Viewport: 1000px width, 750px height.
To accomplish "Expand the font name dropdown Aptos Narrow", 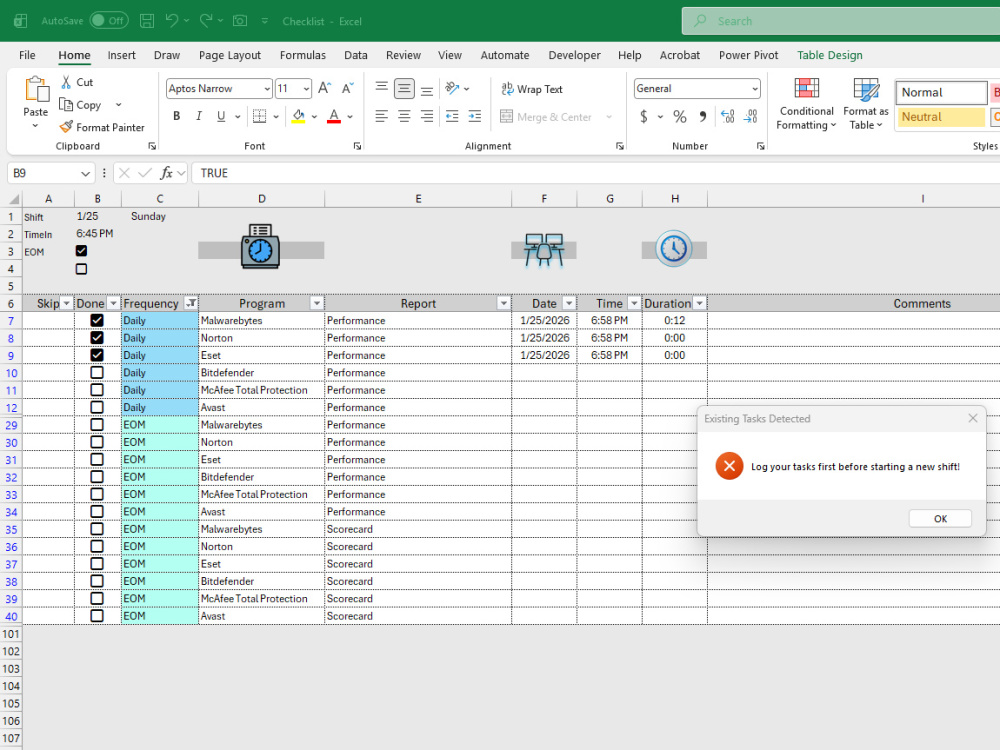I will [267, 89].
